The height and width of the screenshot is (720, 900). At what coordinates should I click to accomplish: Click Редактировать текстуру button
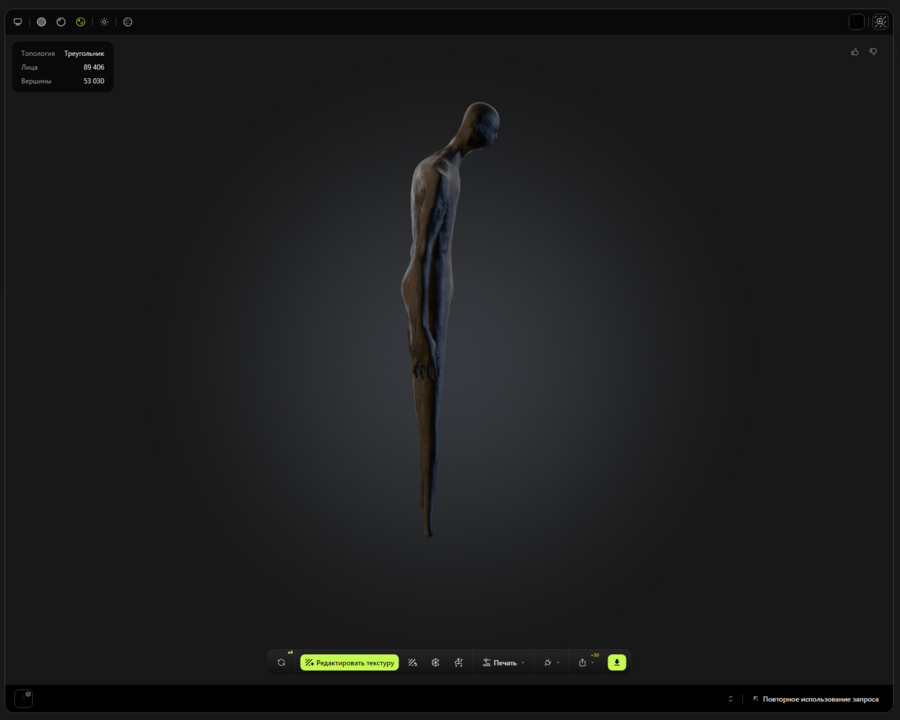click(x=350, y=663)
